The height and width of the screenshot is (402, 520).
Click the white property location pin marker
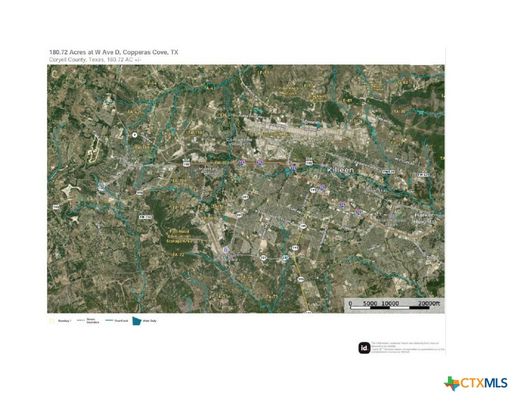pos(135,135)
